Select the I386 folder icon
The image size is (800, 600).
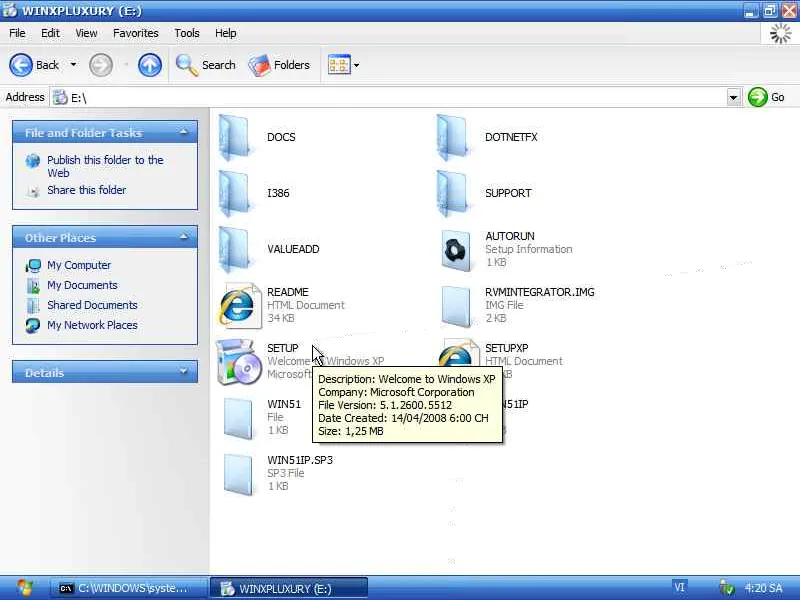(235, 193)
